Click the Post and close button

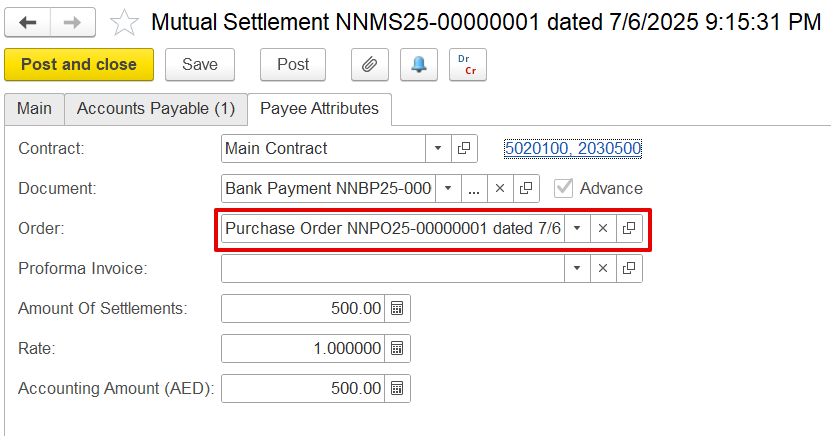tap(79, 65)
